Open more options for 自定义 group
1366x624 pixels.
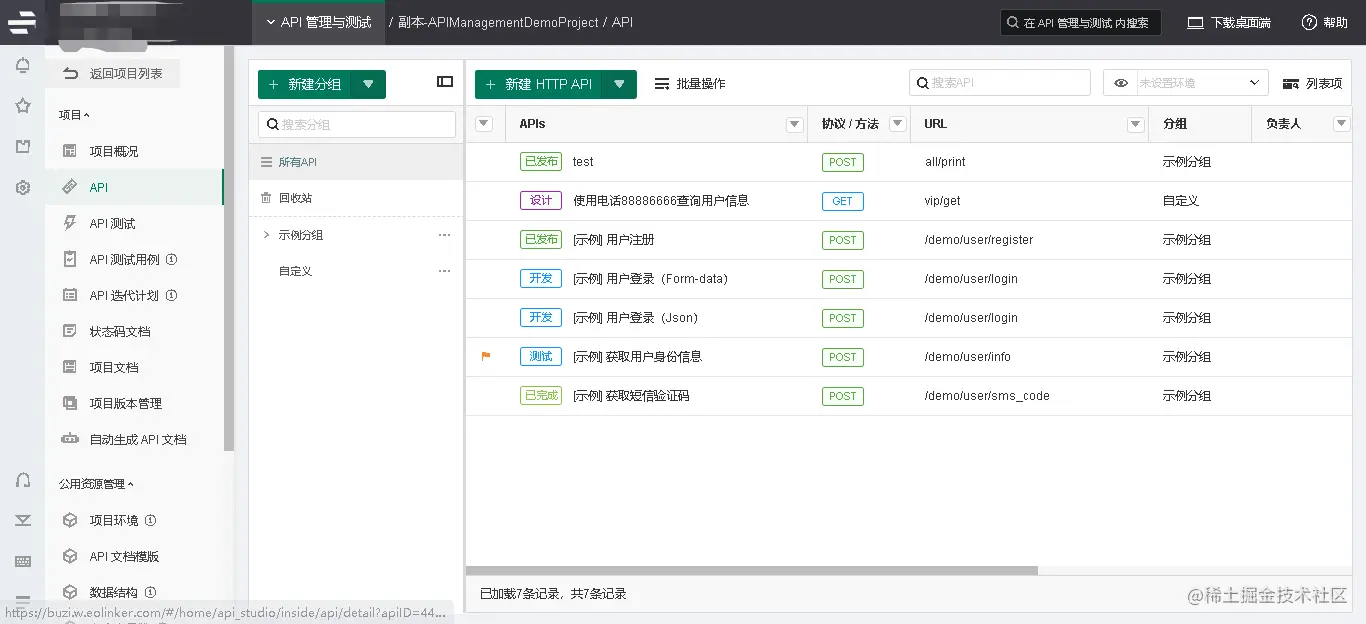point(444,271)
